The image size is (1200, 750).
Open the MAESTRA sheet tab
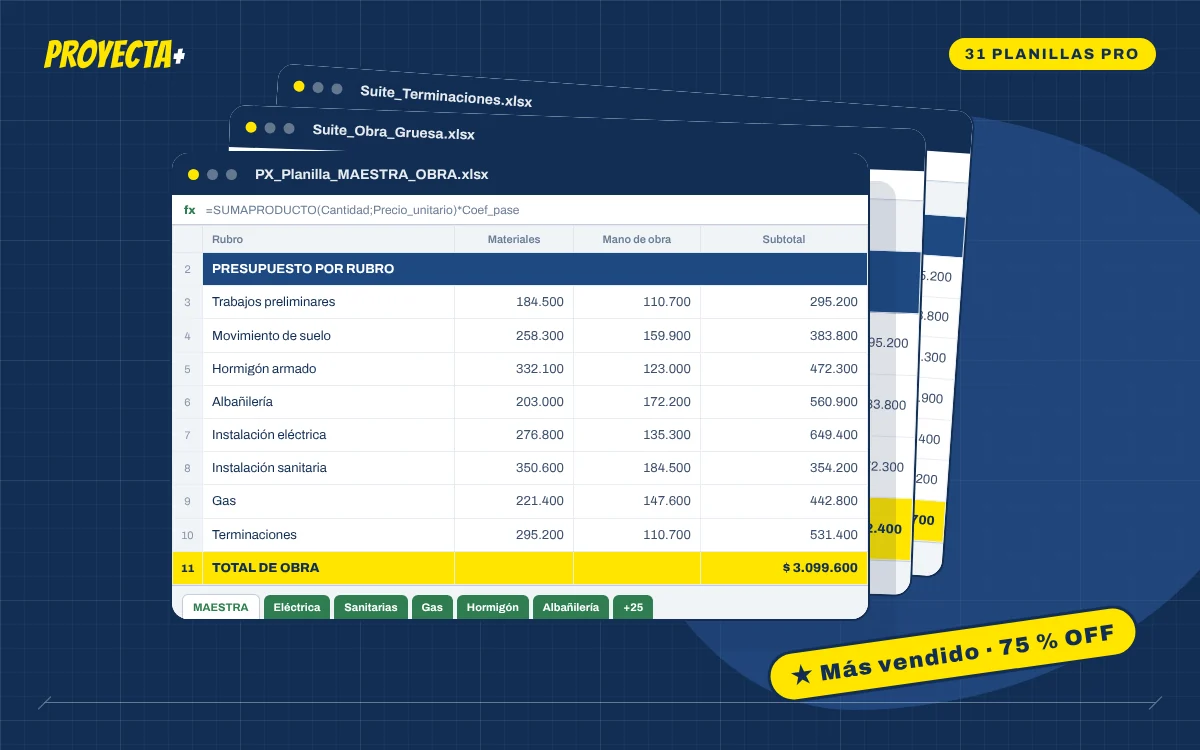(220, 607)
